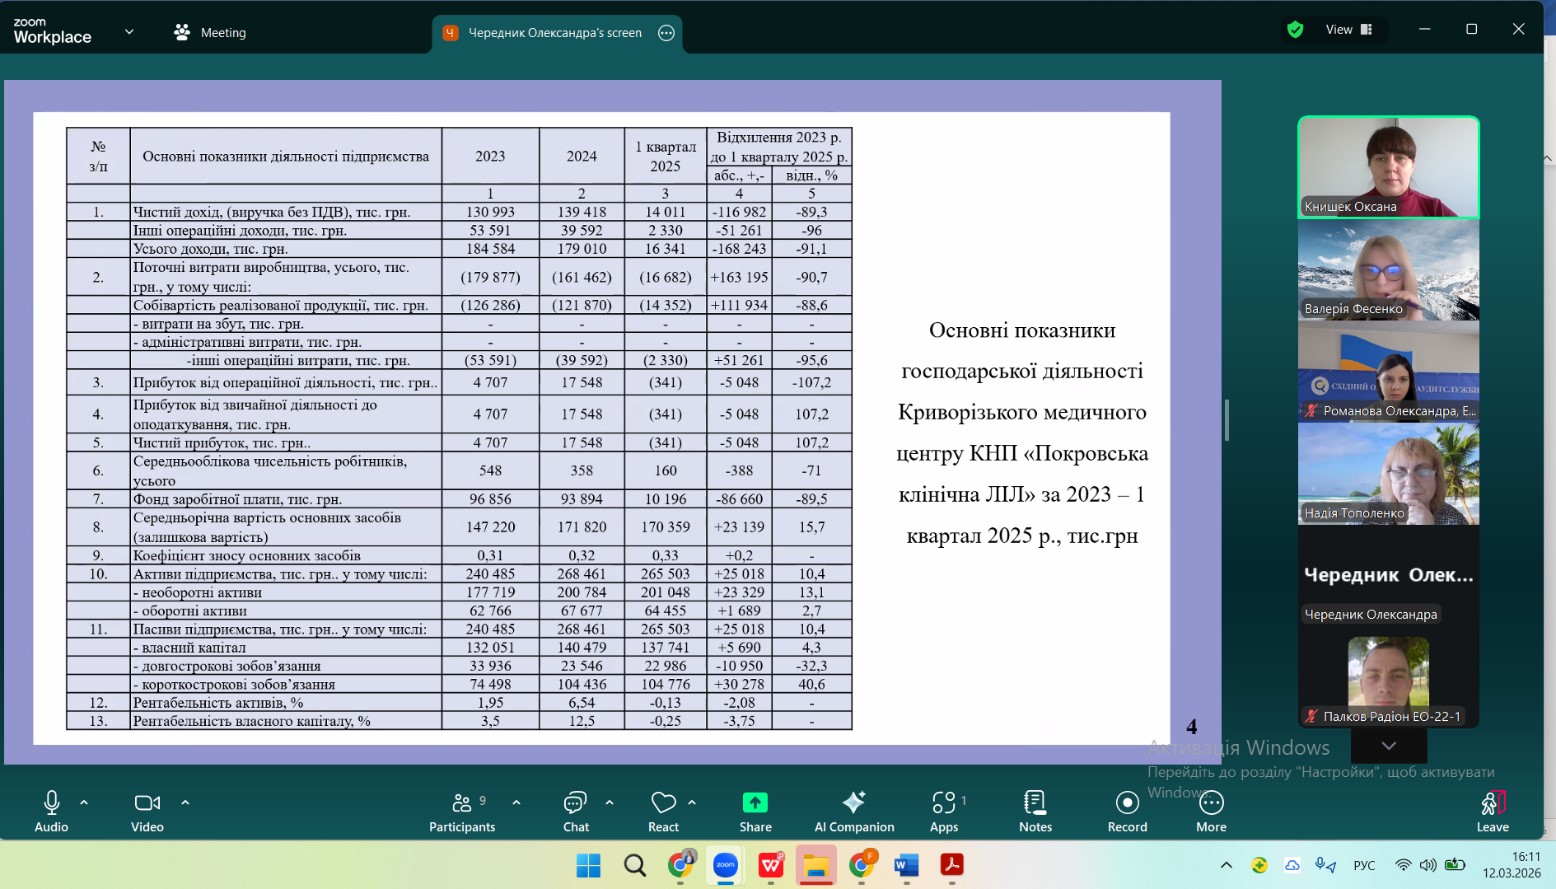
Task: Select Книшек Оксана video thumbnail
Action: point(1388,167)
